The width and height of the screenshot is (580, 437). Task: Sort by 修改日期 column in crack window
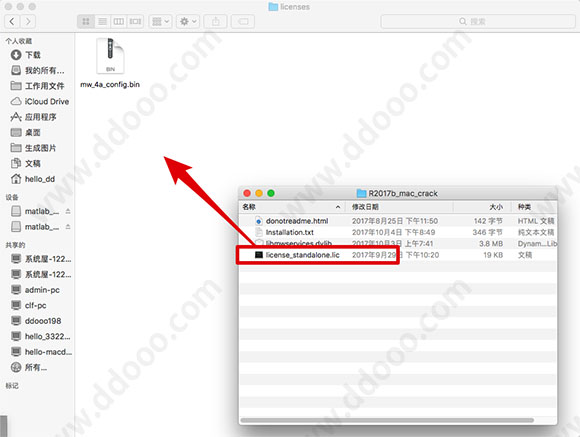coord(399,207)
